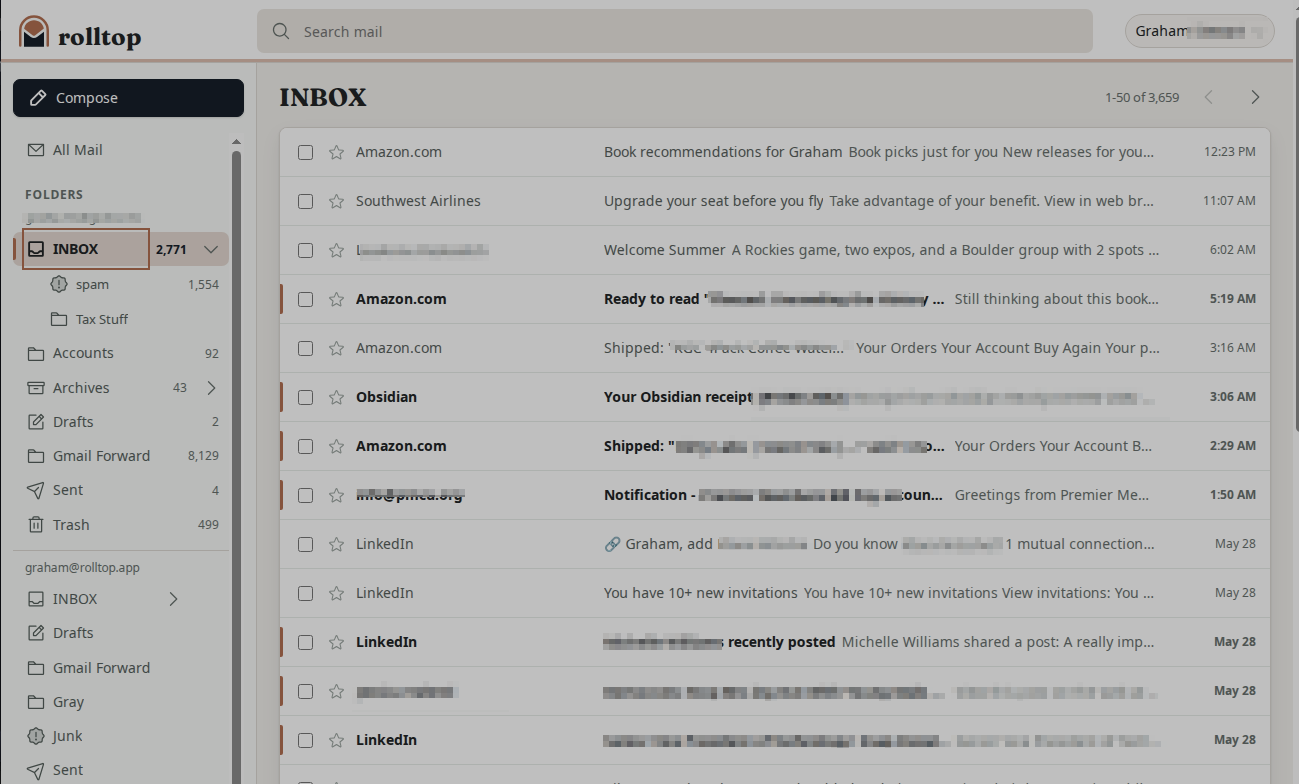Click the FOLDERS heading

(x=54, y=195)
